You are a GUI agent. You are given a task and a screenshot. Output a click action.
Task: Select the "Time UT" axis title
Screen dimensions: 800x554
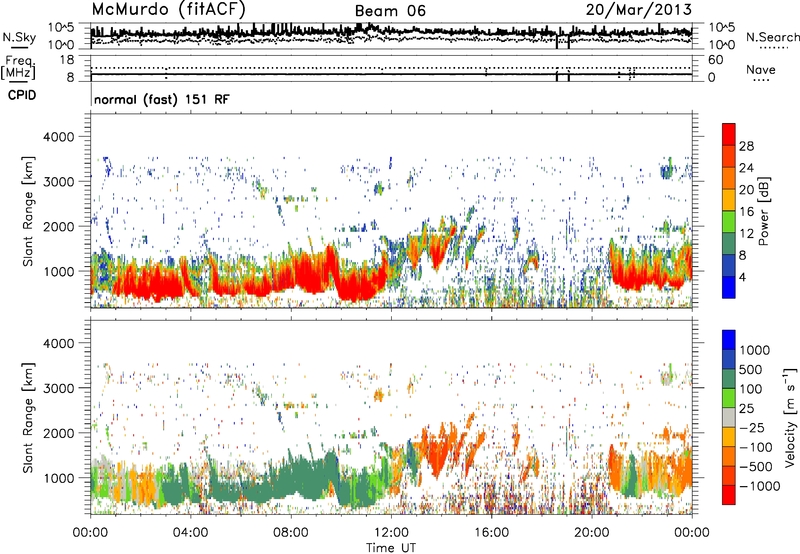[391, 548]
